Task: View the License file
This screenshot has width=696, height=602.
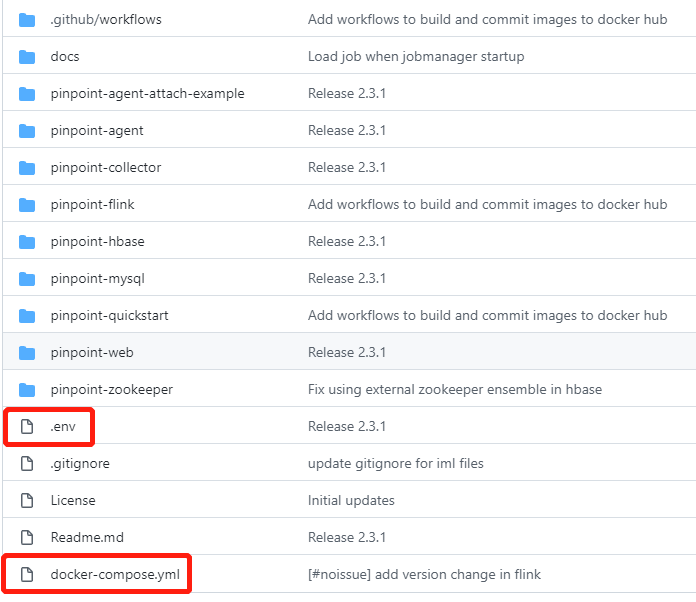Action: click(x=73, y=501)
